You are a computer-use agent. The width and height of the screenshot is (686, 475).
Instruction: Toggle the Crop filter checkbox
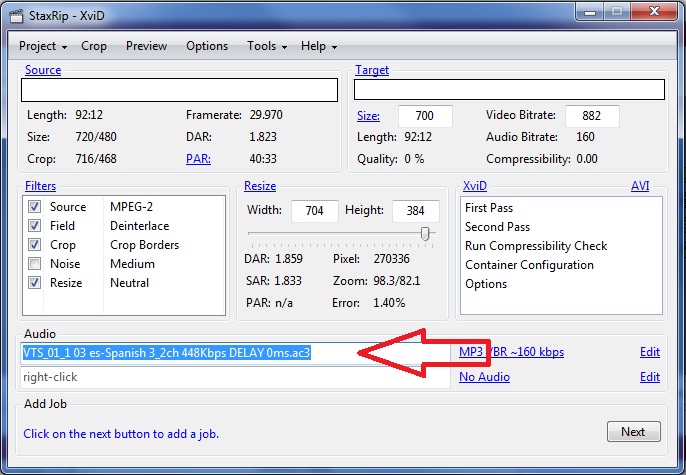point(35,244)
